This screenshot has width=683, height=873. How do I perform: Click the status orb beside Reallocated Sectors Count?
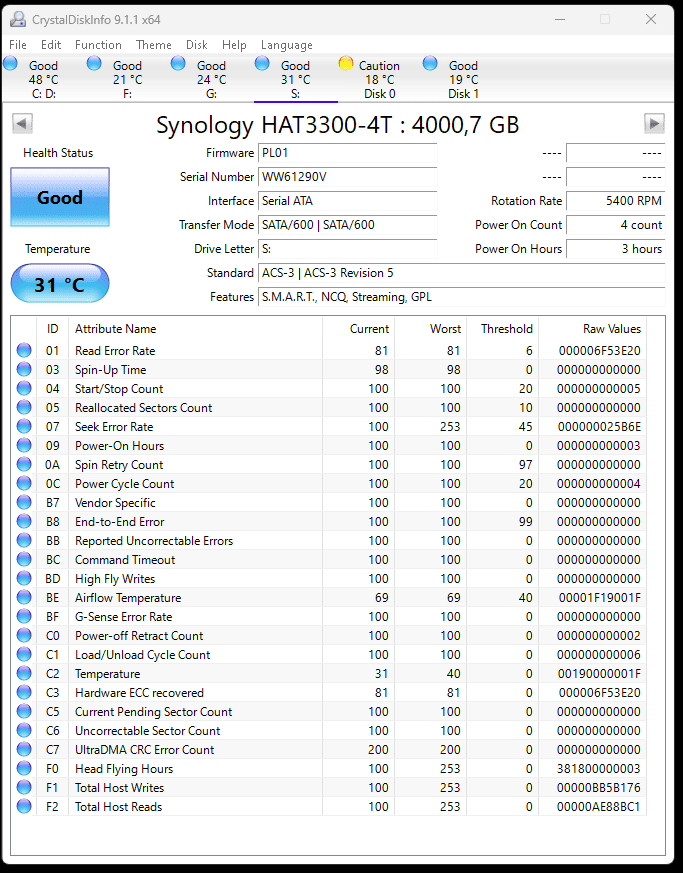coord(24,408)
